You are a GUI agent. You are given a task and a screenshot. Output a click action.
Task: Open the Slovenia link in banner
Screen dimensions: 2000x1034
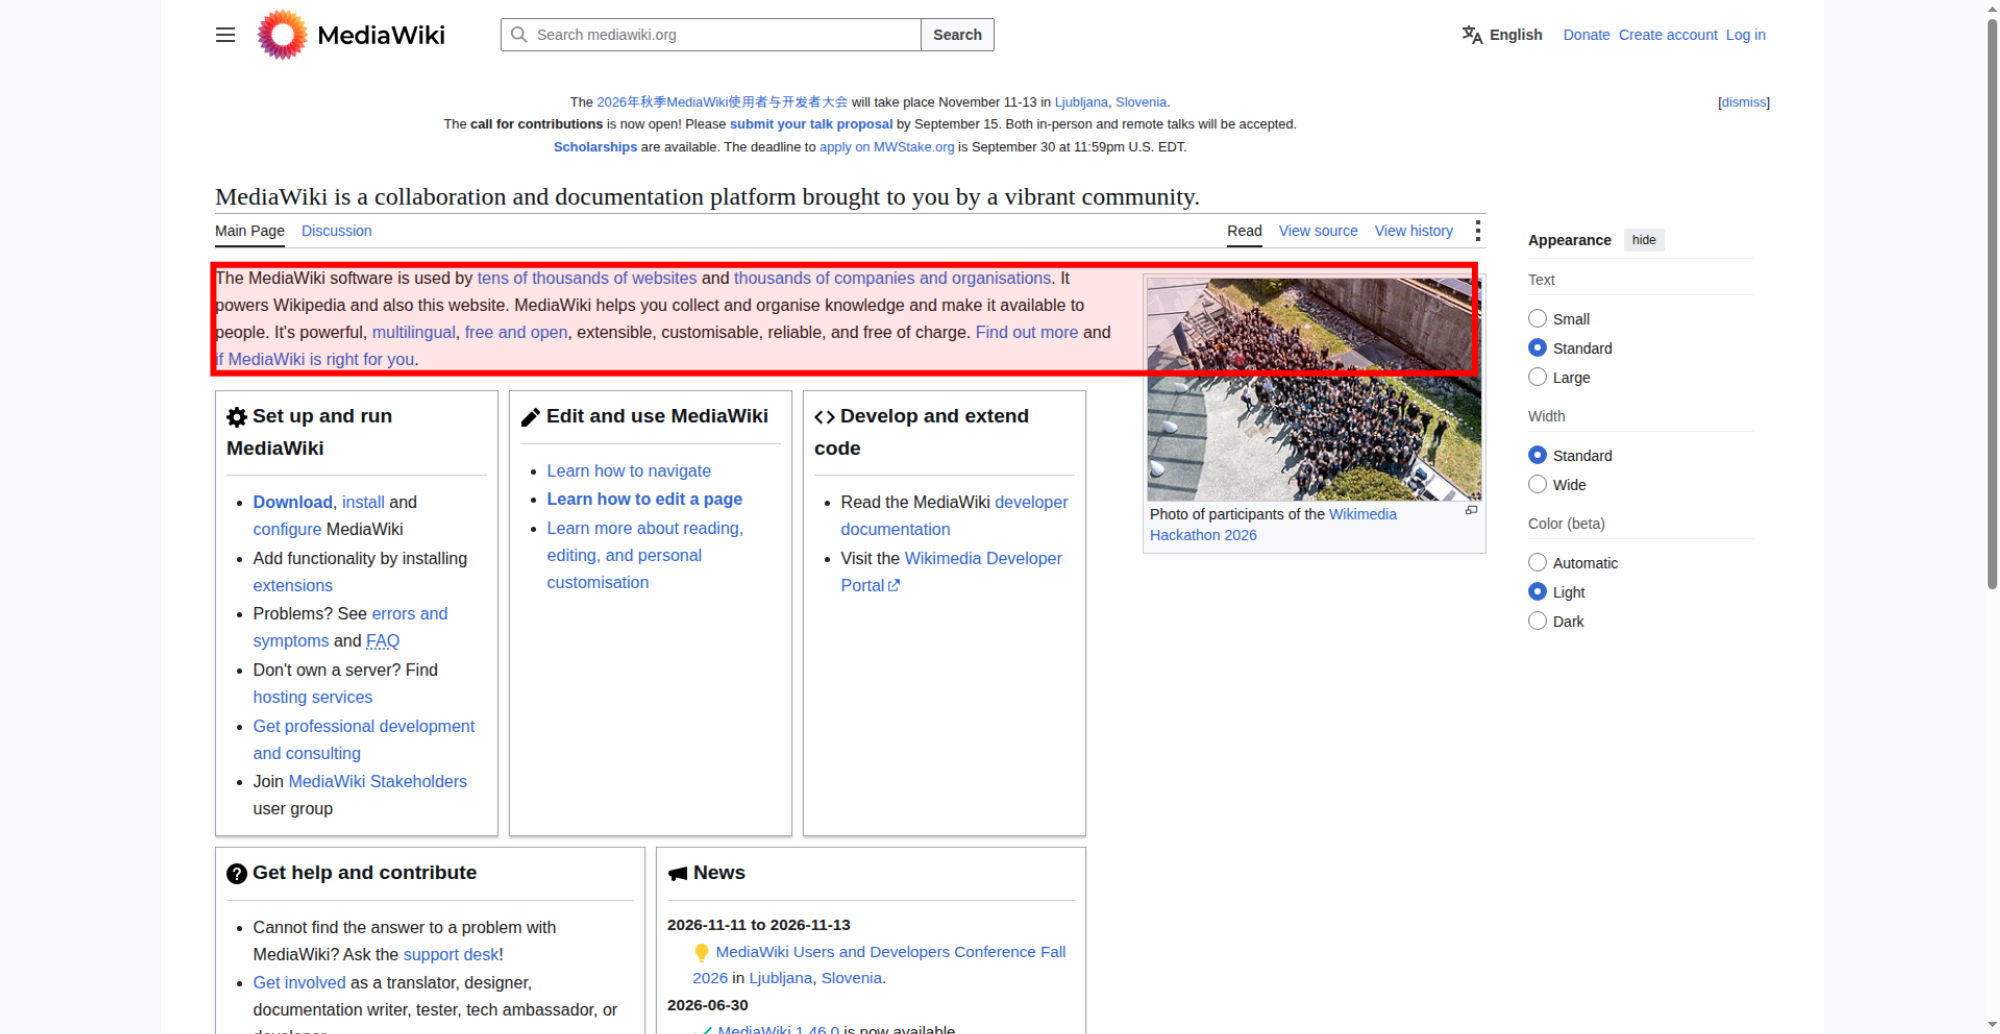click(x=1140, y=102)
